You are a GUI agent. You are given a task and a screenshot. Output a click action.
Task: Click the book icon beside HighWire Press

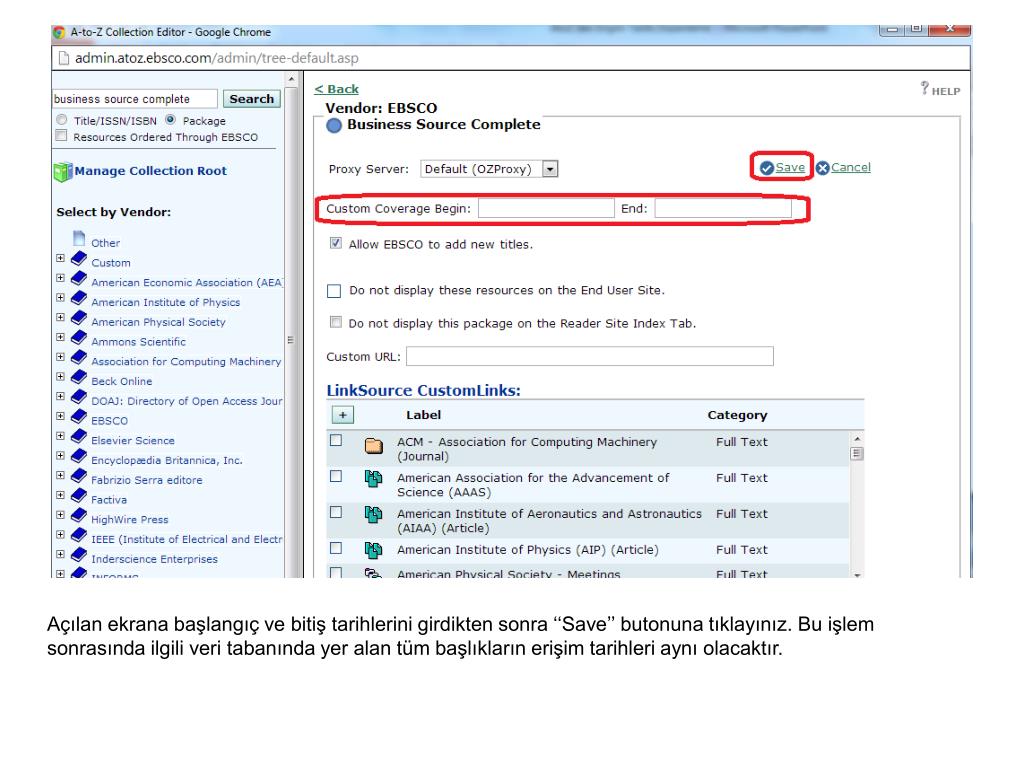[79, 515]
